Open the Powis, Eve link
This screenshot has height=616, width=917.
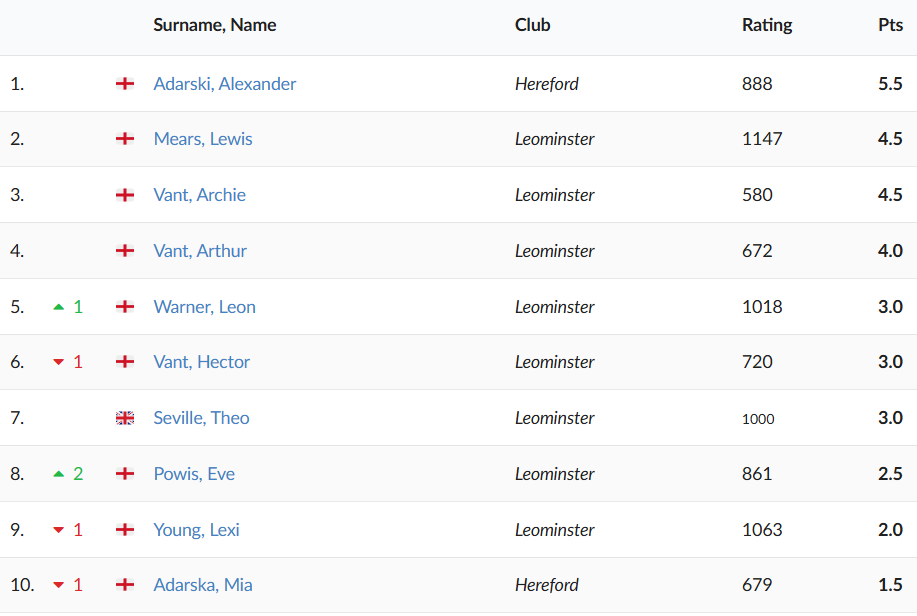194,474
